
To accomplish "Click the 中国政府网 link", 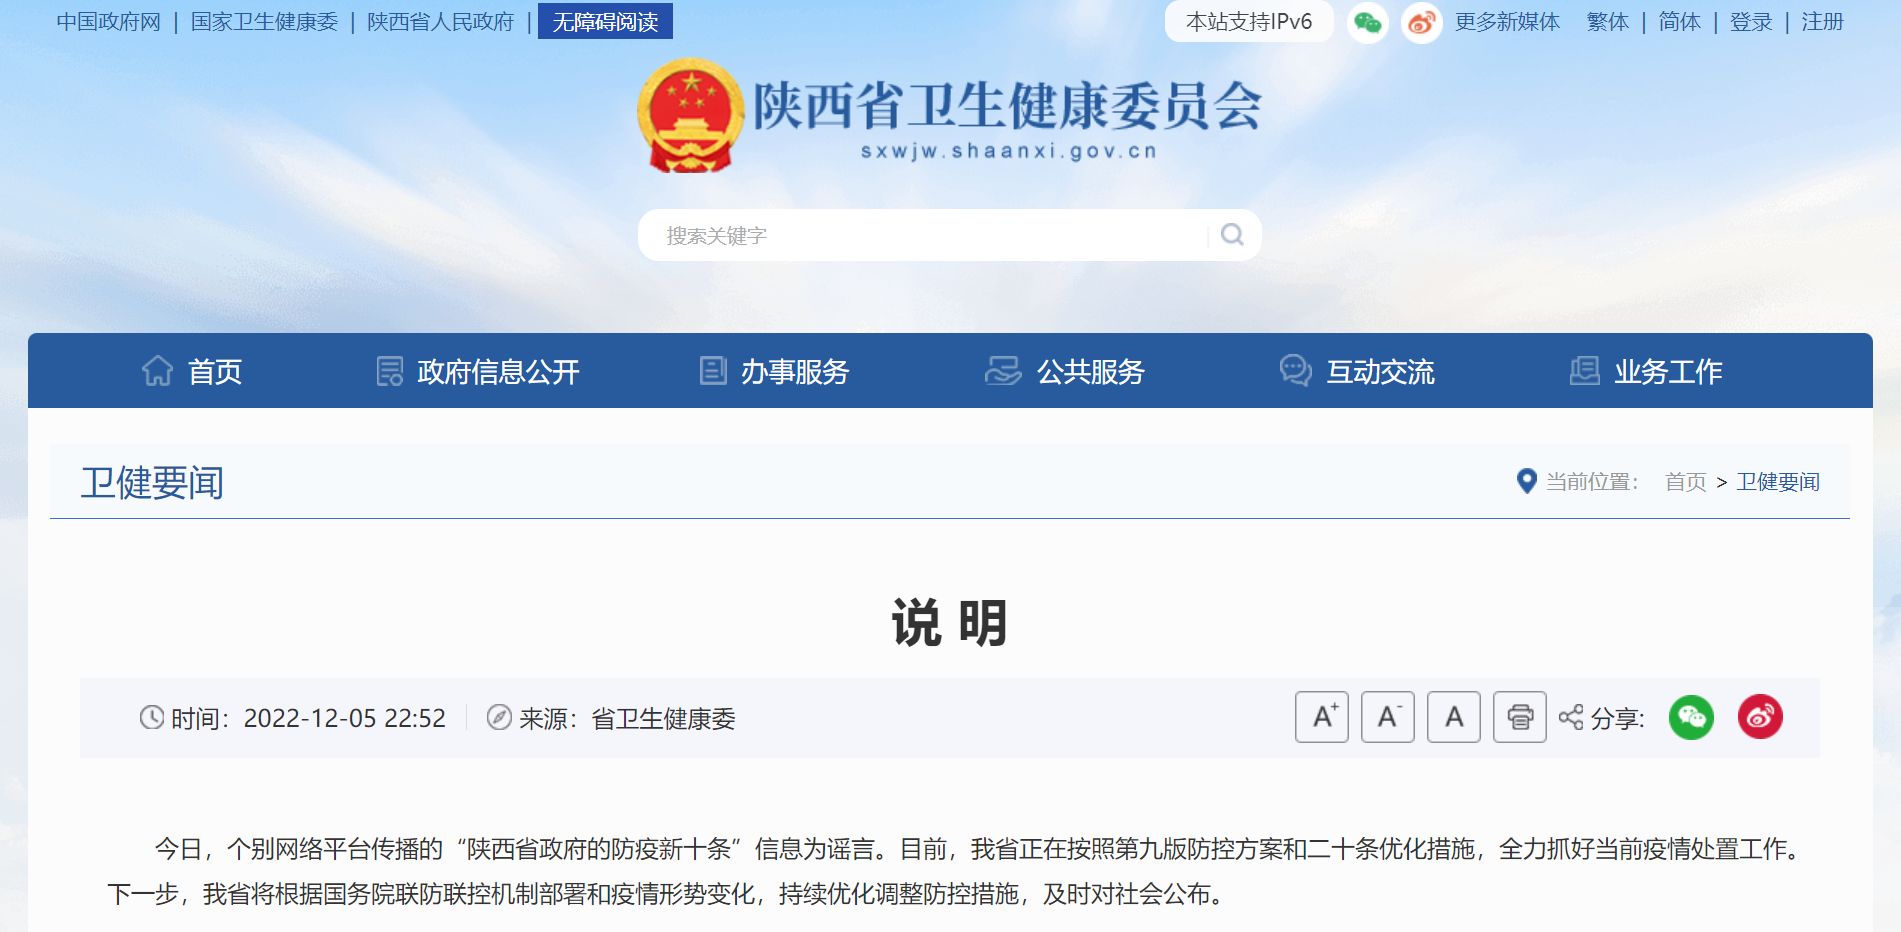I will tap(108, 22).
